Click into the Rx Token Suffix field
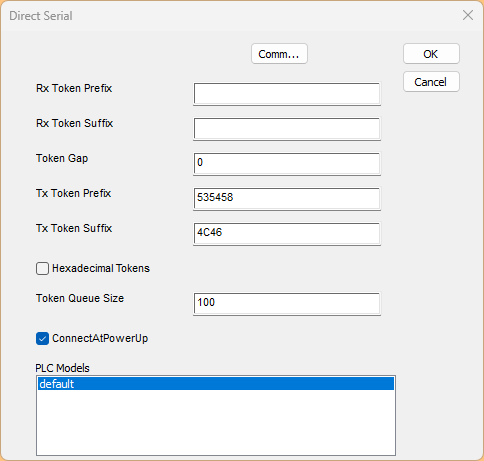 click(287, 129)
